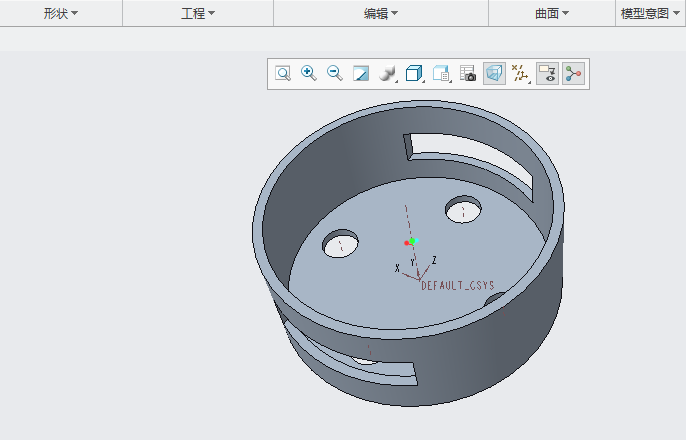Click the Zoom In magnifier icon
Viewport: 686px width, 440px height.
click(x=309, y=74)
